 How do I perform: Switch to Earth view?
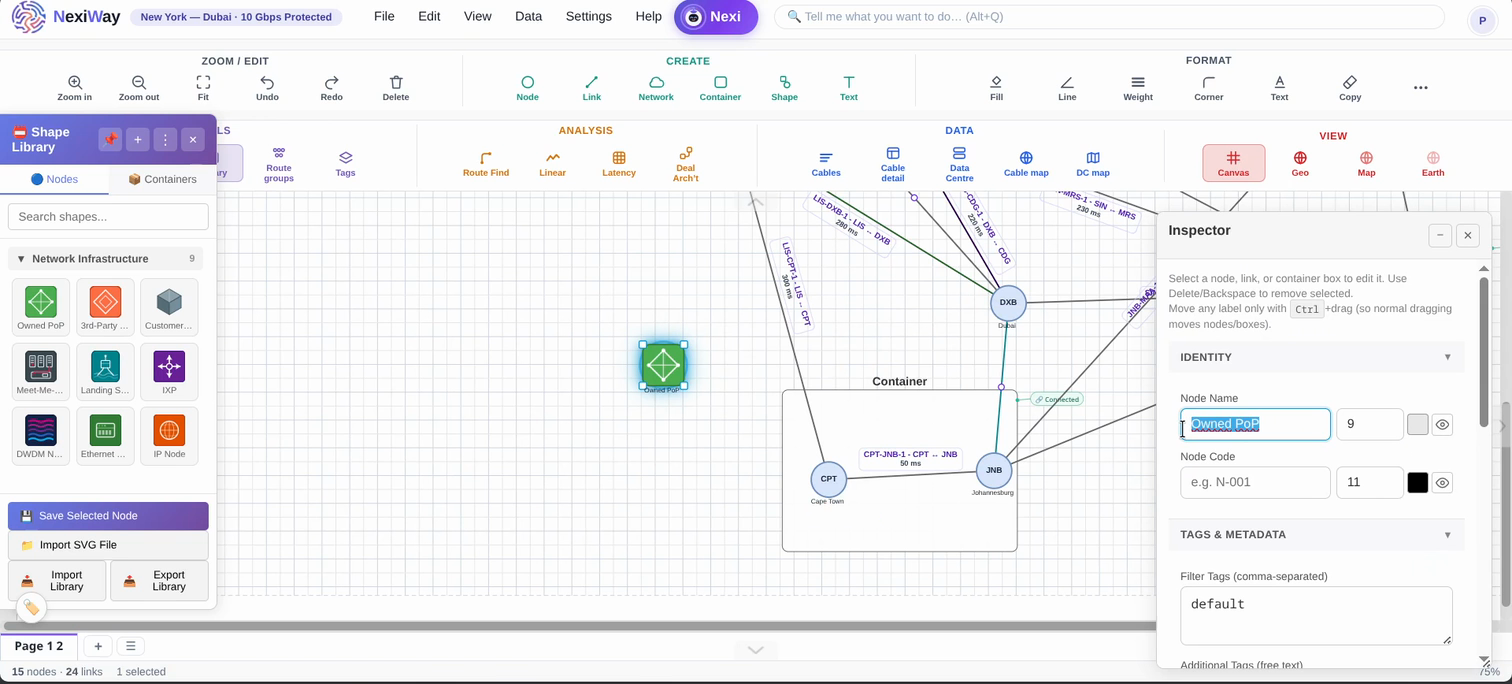click(x=1433, y=163)
